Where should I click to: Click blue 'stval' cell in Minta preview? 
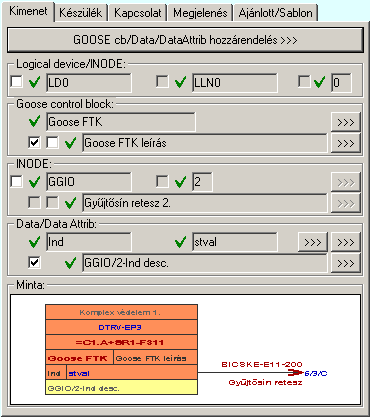pos(132,373)
